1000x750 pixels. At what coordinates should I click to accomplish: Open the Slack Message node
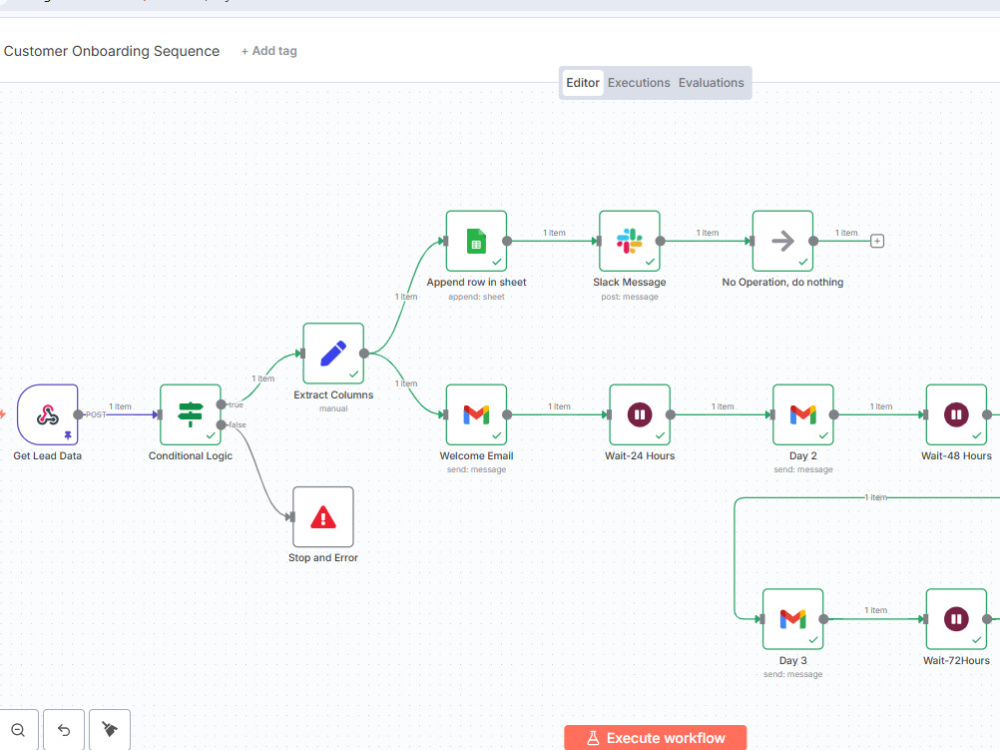pos(629,241)
